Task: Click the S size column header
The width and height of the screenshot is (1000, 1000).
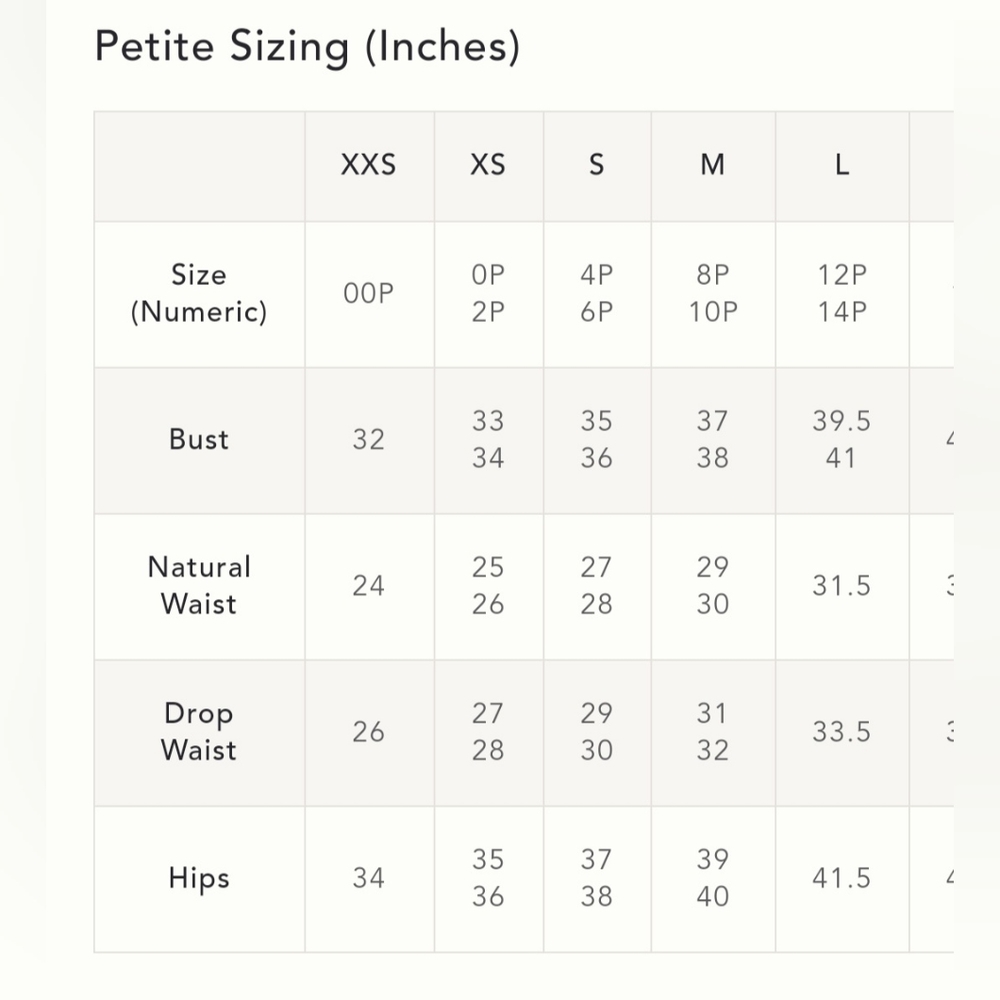Action: (597, 165)
